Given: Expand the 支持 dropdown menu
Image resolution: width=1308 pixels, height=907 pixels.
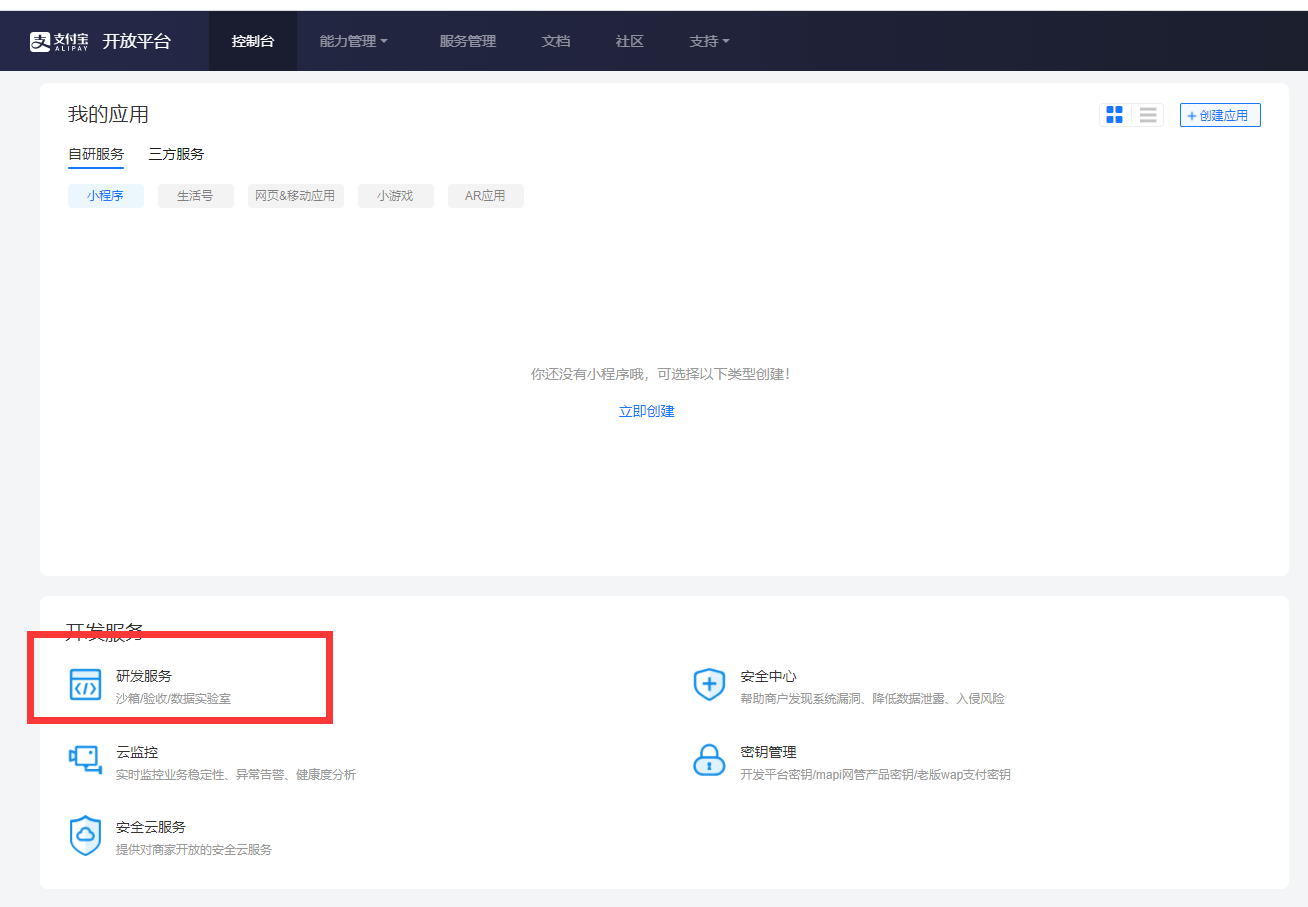Looking at the screenshot, I should 709,41.
